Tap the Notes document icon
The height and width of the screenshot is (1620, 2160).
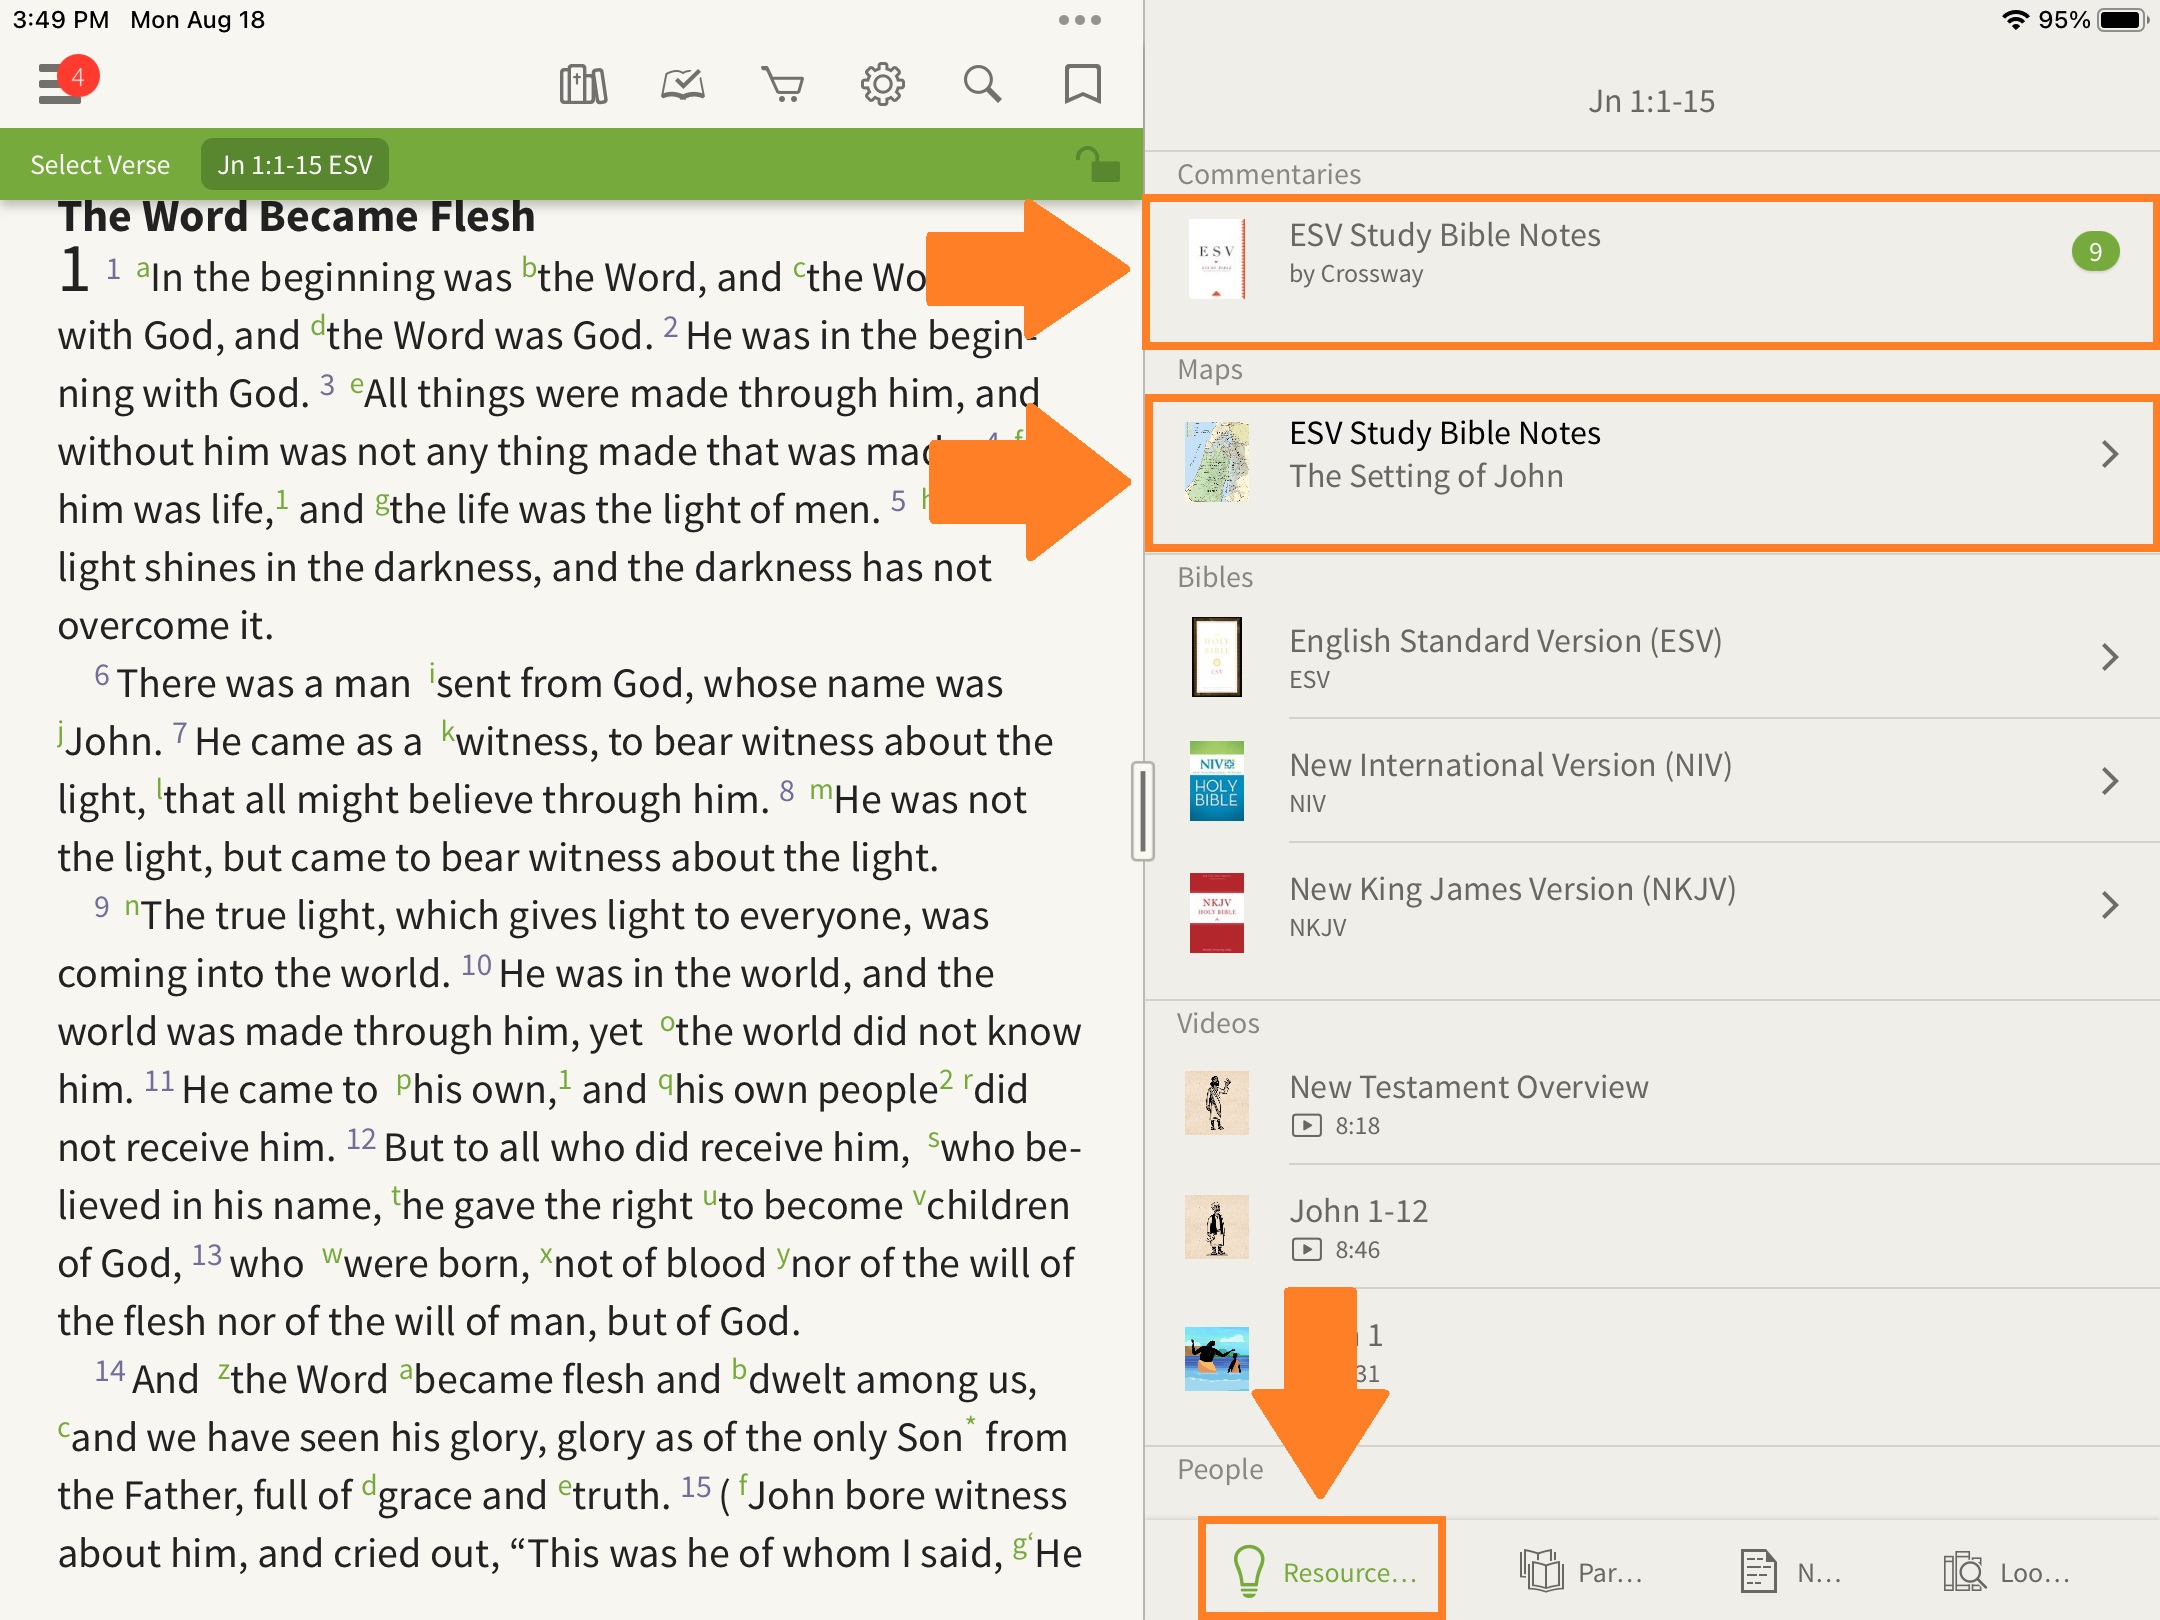click(x=1758, y=1571)
